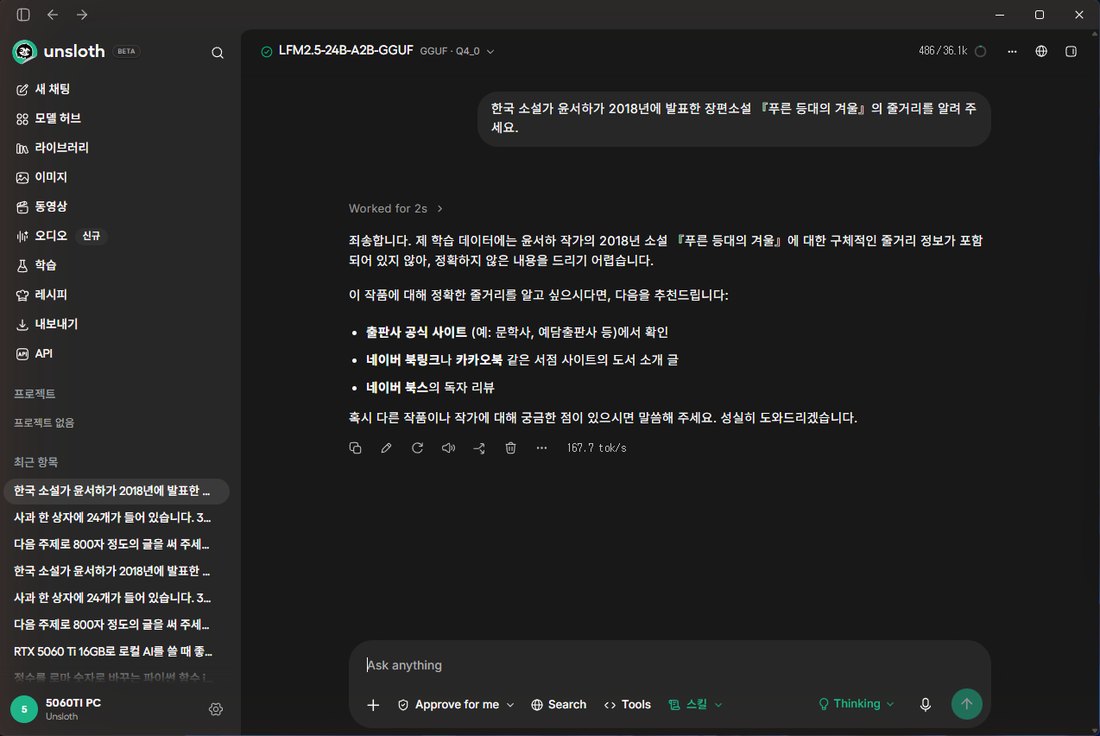Copy the assistant response

[355, 448]
